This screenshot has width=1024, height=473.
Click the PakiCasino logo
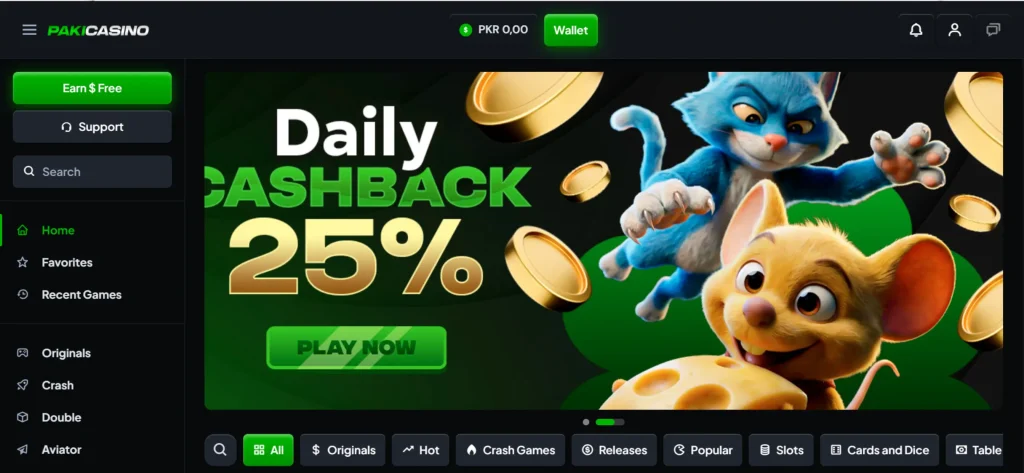(x=98, y=31)
